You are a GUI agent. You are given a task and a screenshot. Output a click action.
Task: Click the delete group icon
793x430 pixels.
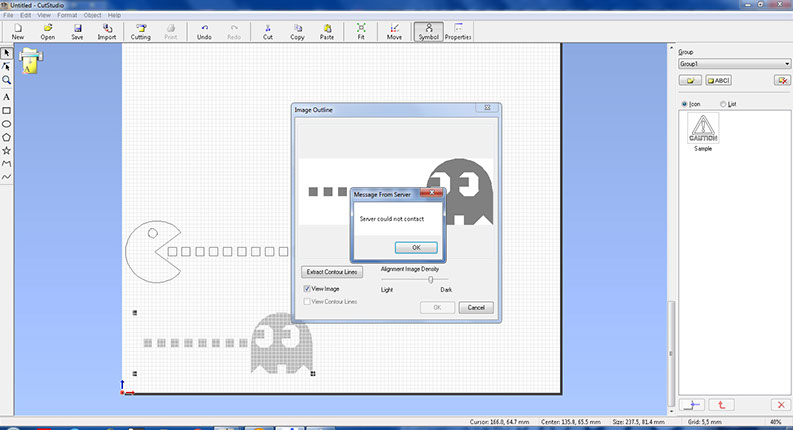click(782, 80)
